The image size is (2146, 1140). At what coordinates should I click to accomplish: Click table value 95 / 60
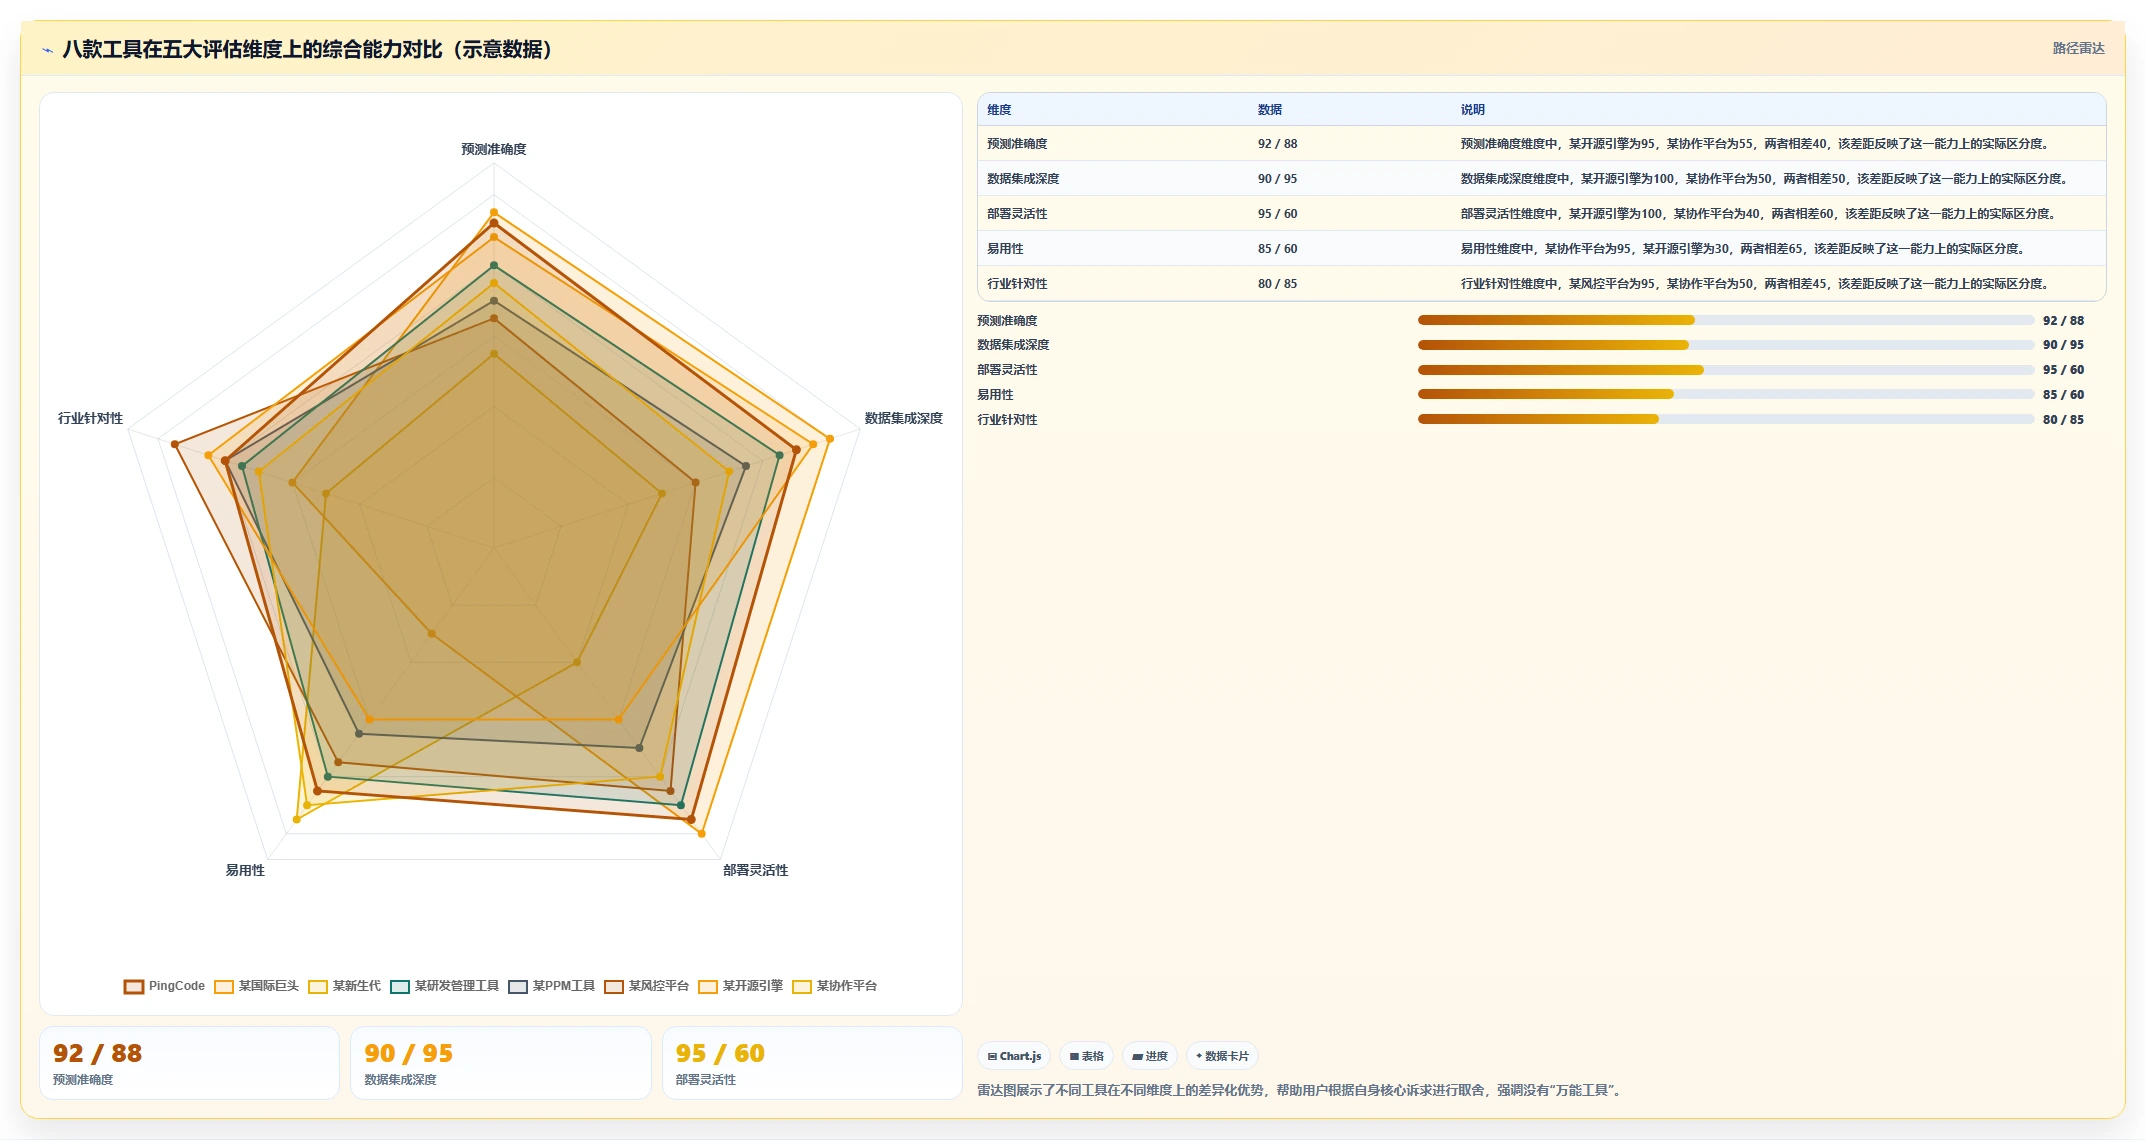tap(1277, 214)
